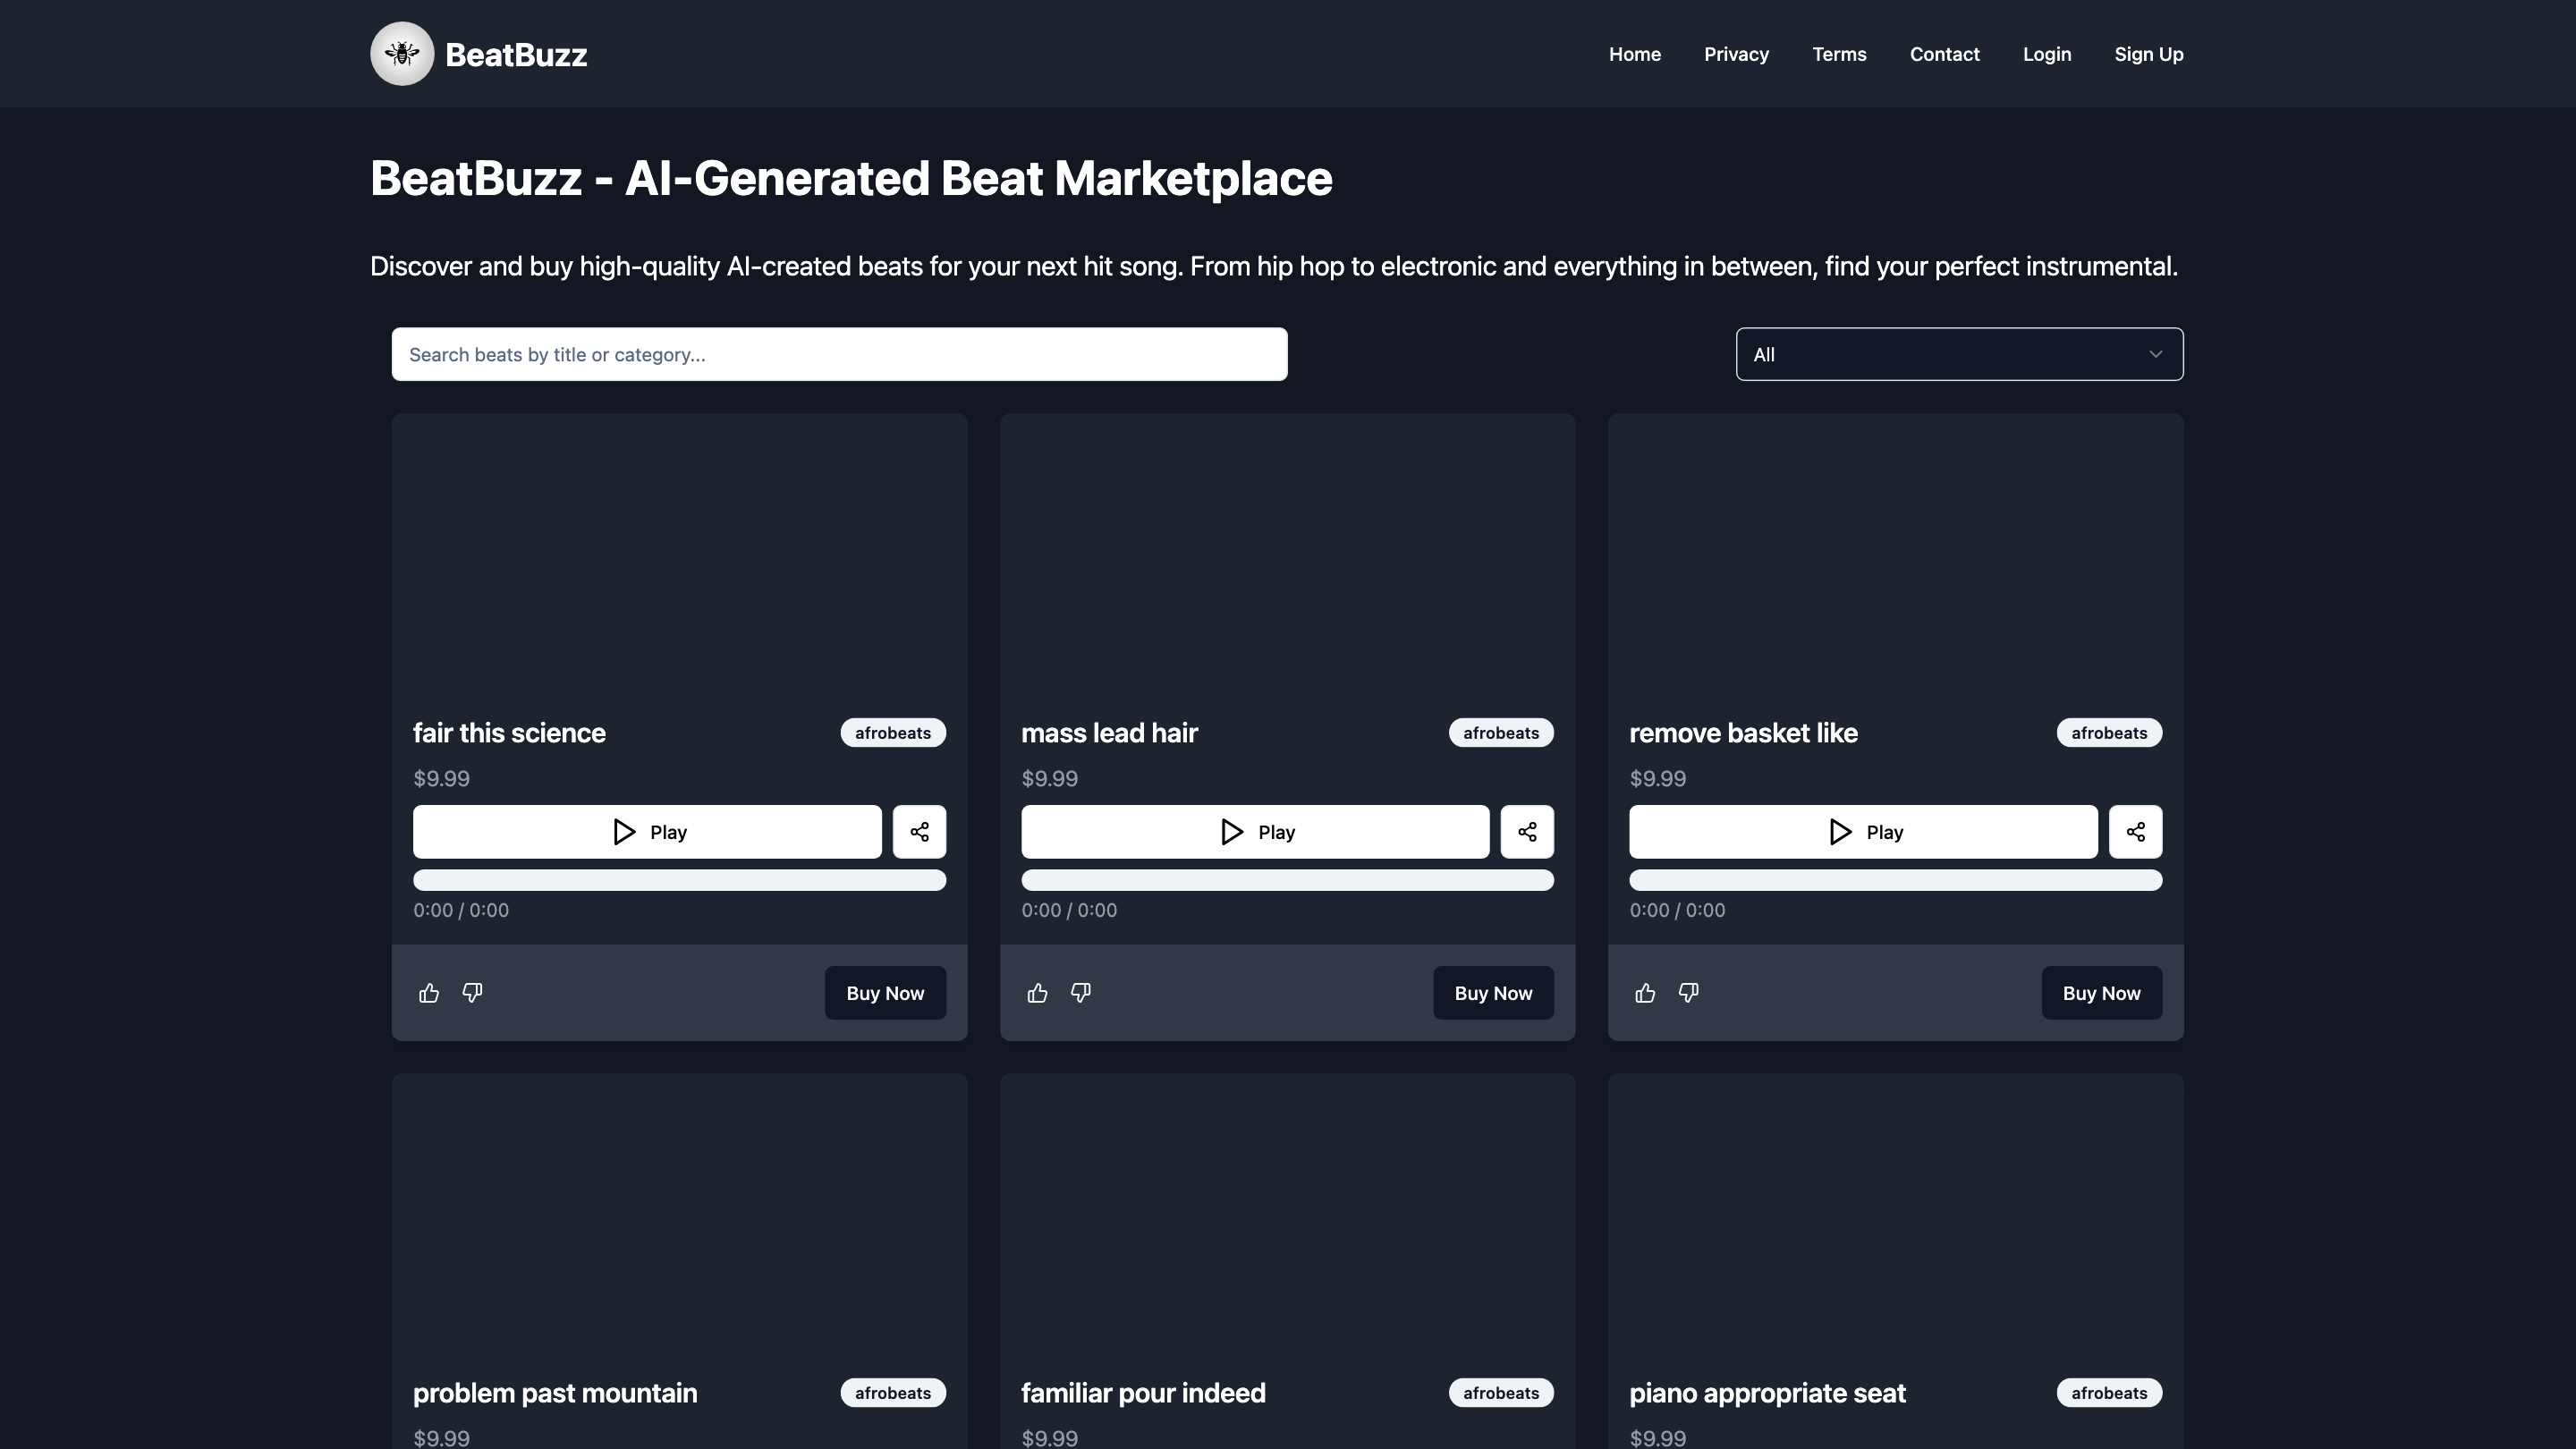Like the 'remove basket like' beat
2576x1449 pixels.
pos(1645,992)
